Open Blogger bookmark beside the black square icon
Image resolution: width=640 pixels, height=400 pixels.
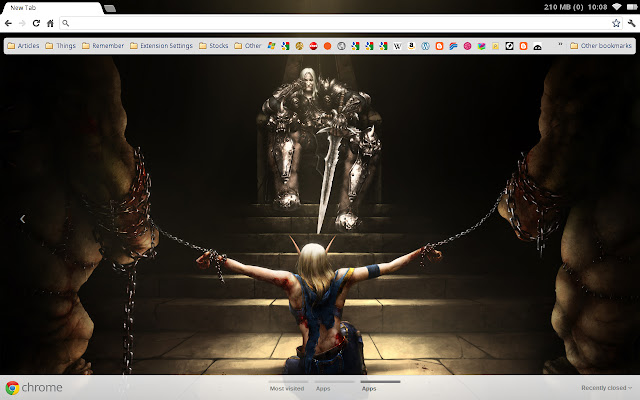coord(523,46)
